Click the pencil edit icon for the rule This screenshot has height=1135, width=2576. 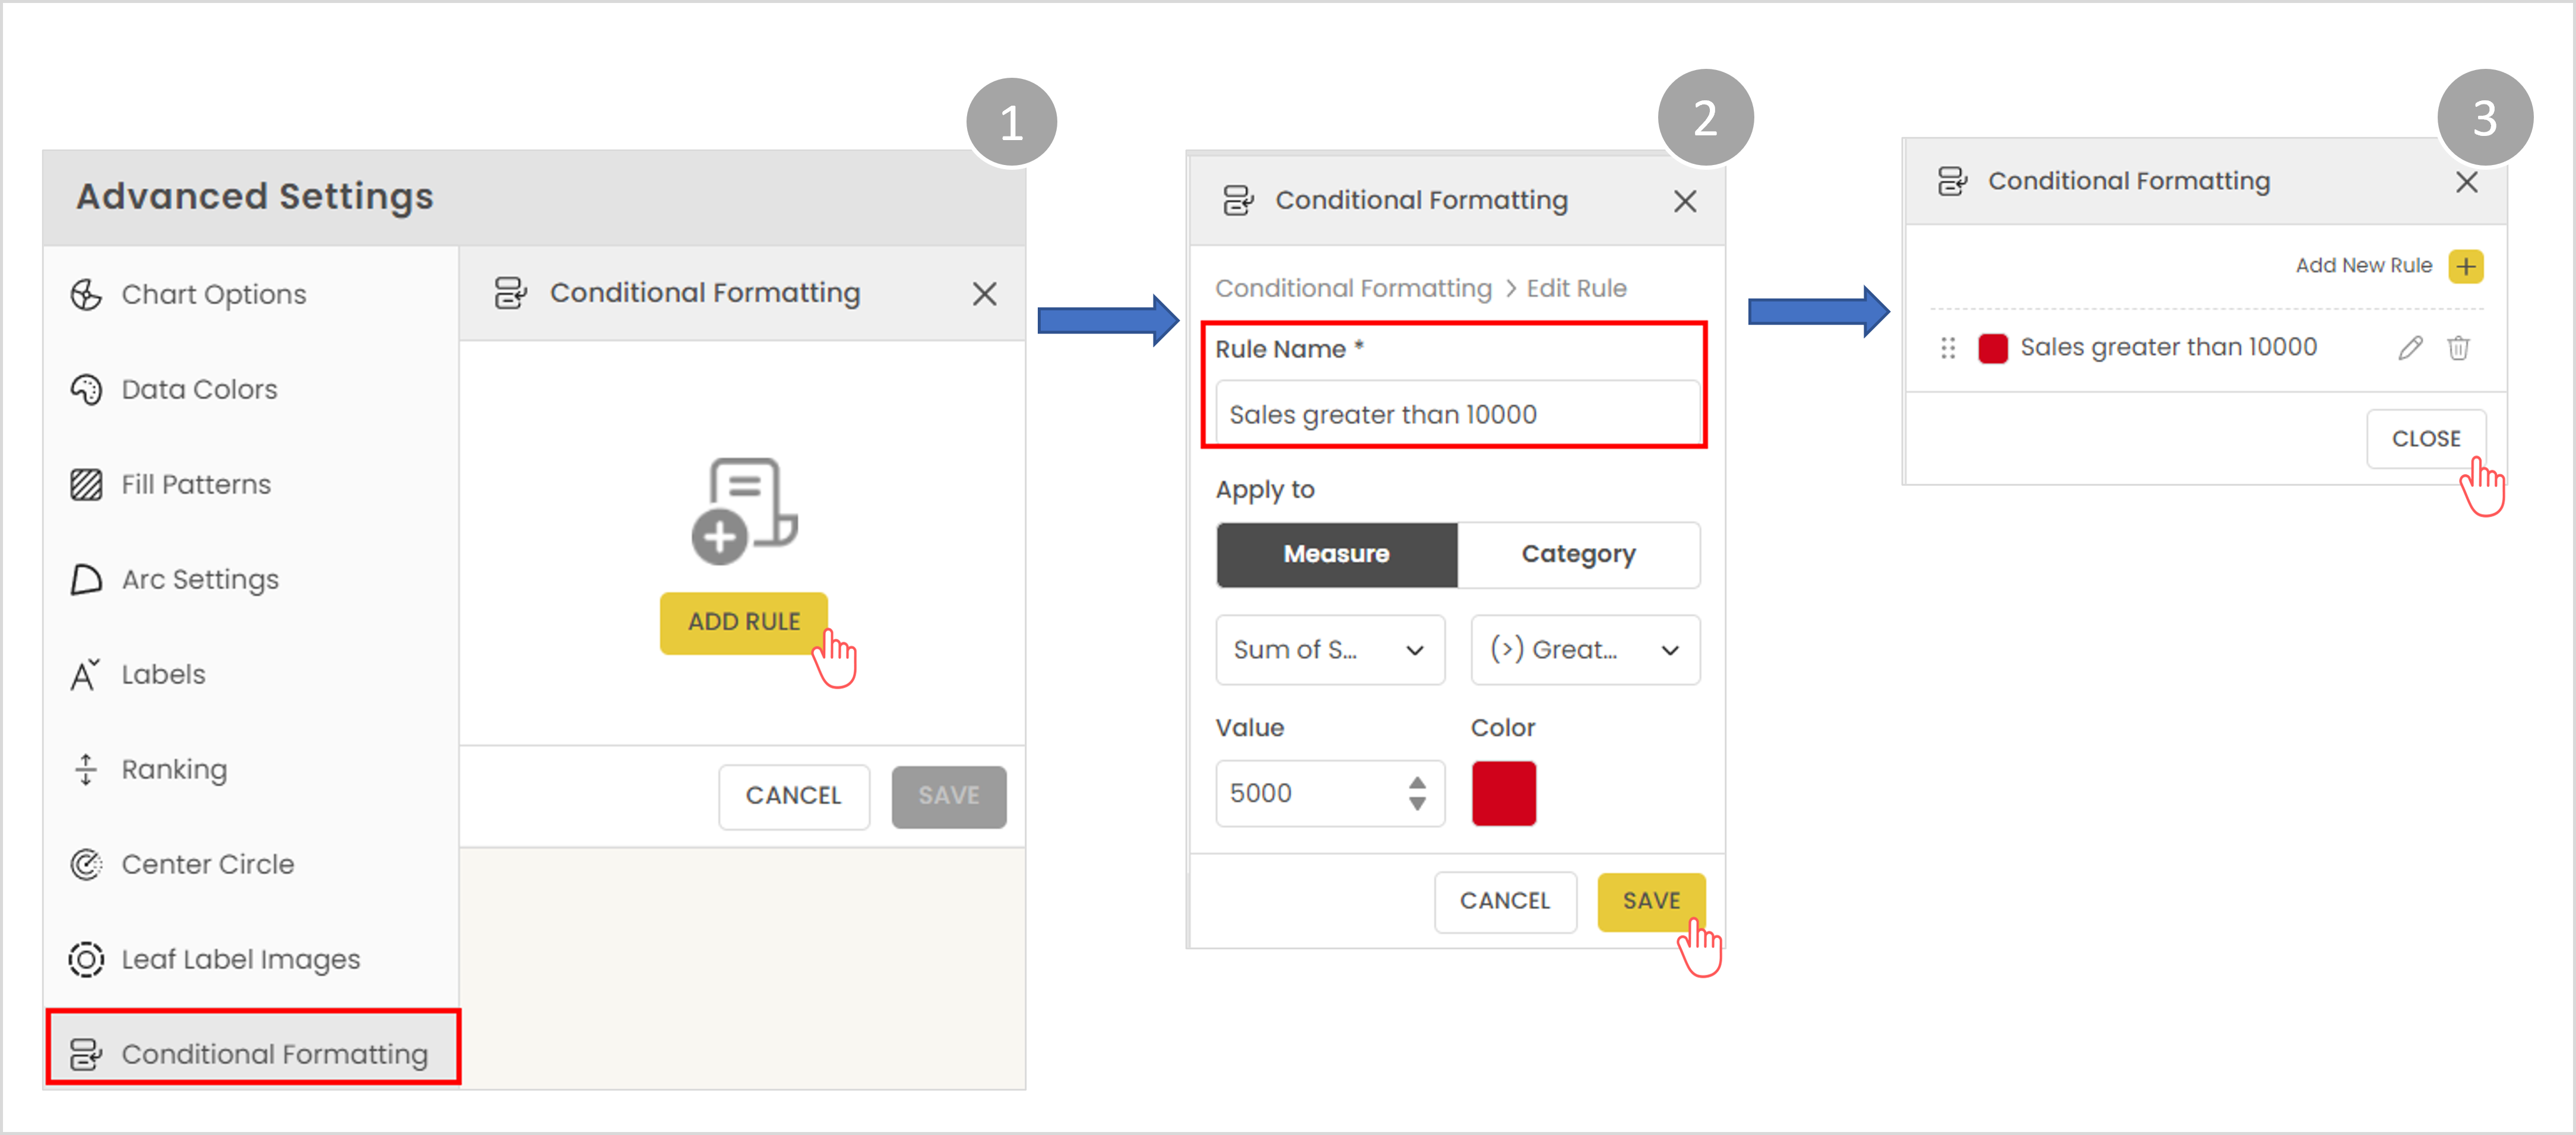(2410, 347)
